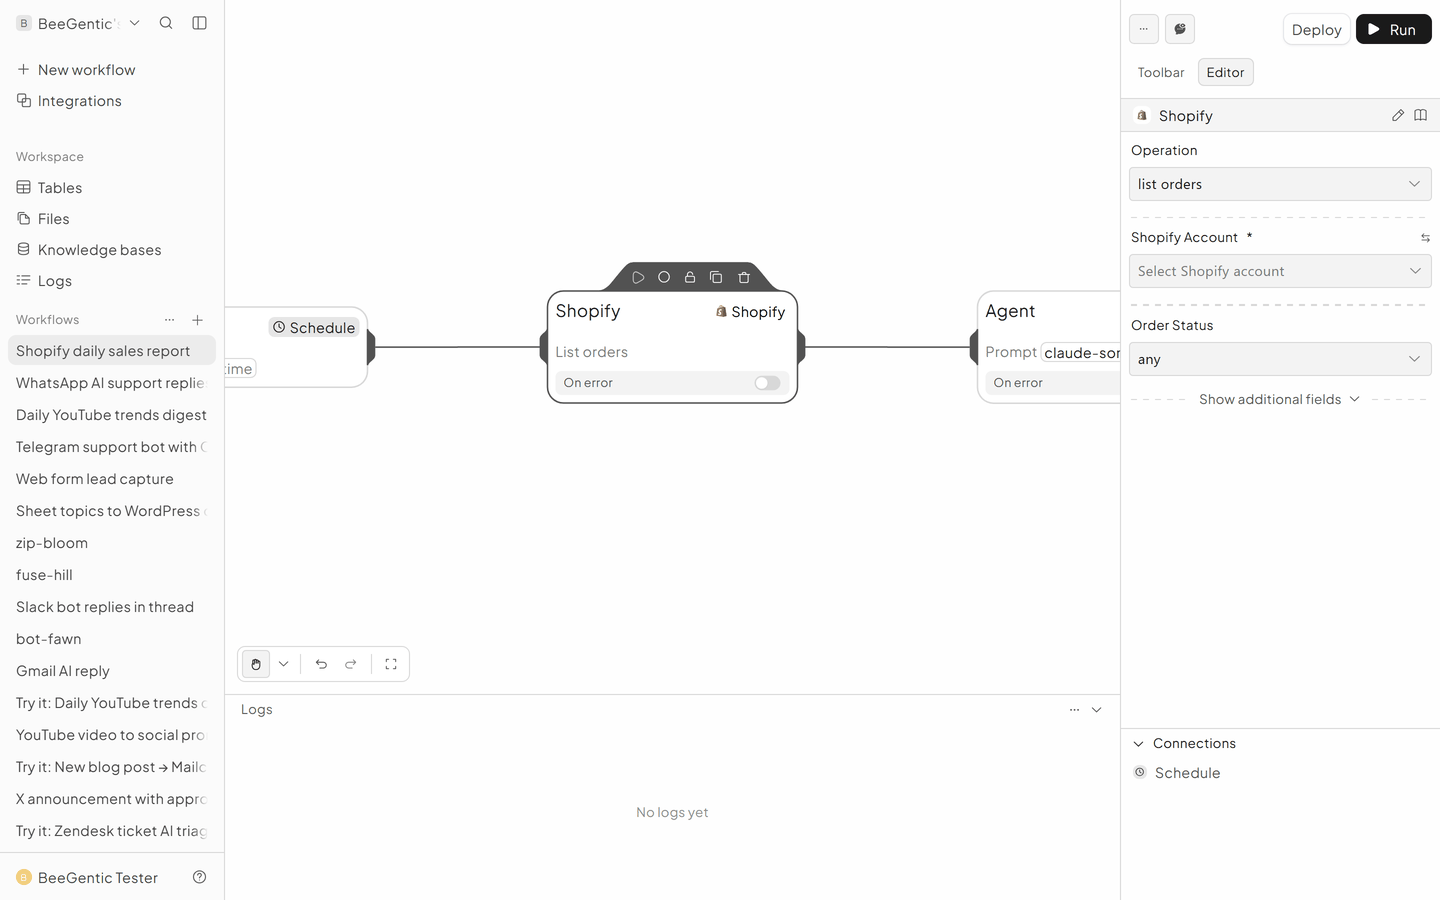Switch to the Toolbar tab
Viewport: 1440px width, 900px height.
coord(1161,72)
